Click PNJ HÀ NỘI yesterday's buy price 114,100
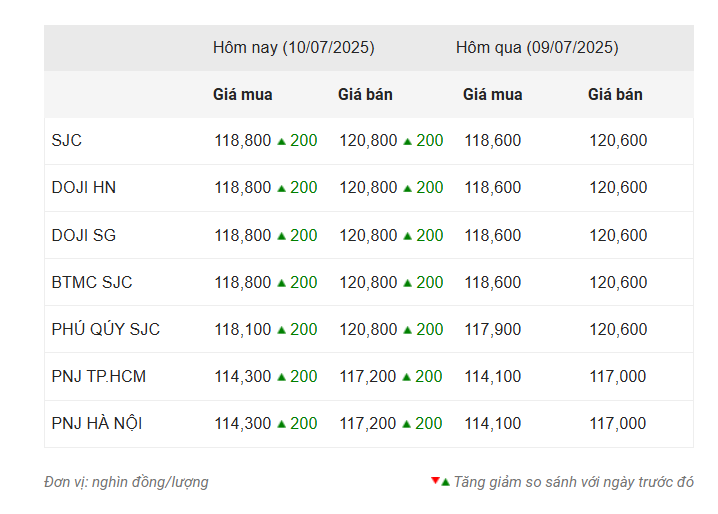718x514 pixels. pos(493,423)
